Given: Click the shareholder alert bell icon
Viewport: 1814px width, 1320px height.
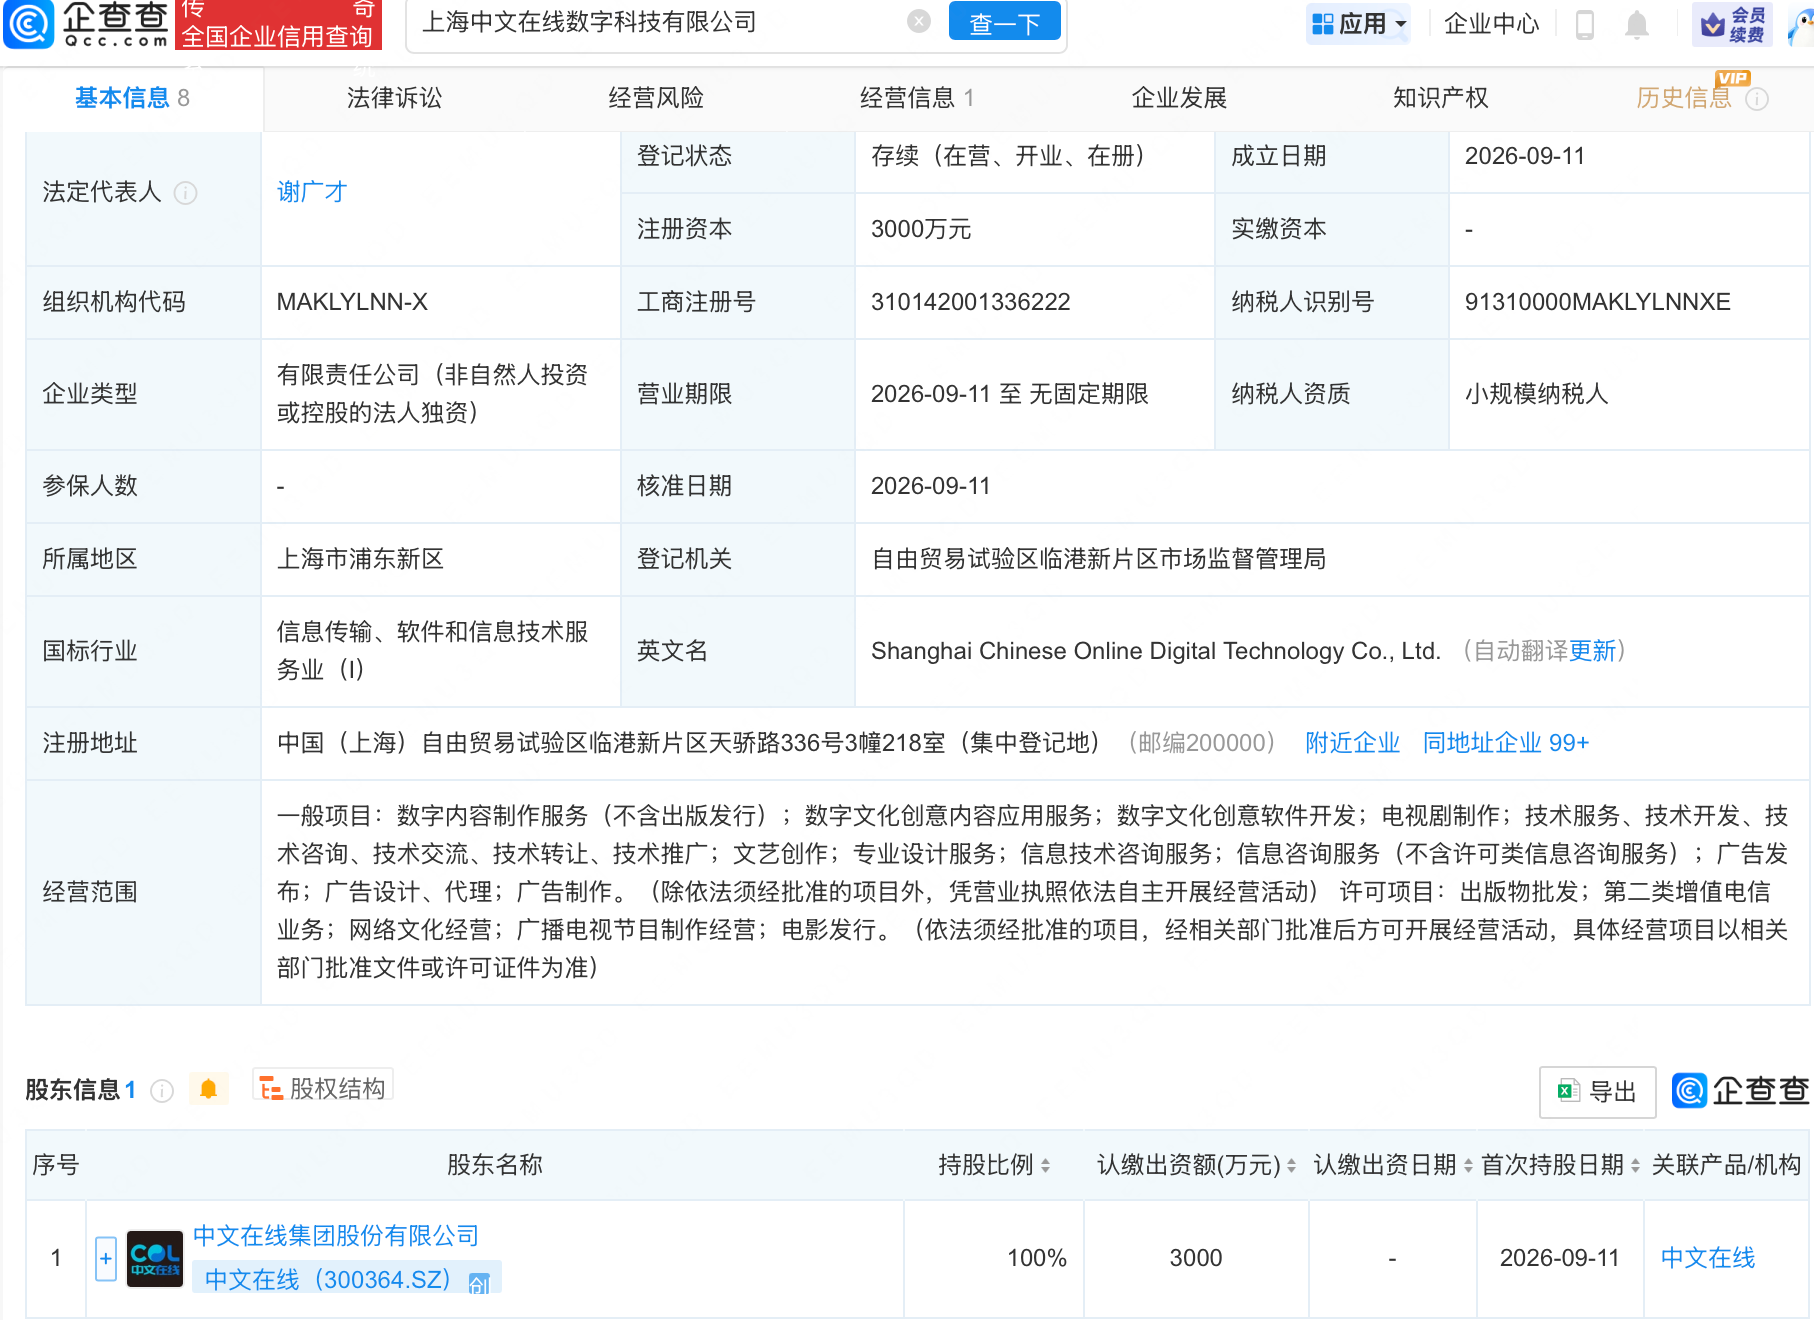Looking at the screenshot, I should pyautogui.click(x=208, y=1089).
